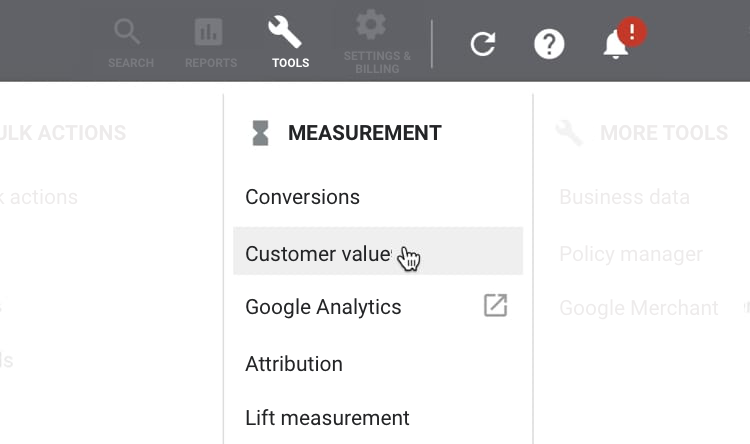Choose the Customer value menu item
Viewport: 750px width, 444px height.
pyautogui.click(x=318, y=253)
